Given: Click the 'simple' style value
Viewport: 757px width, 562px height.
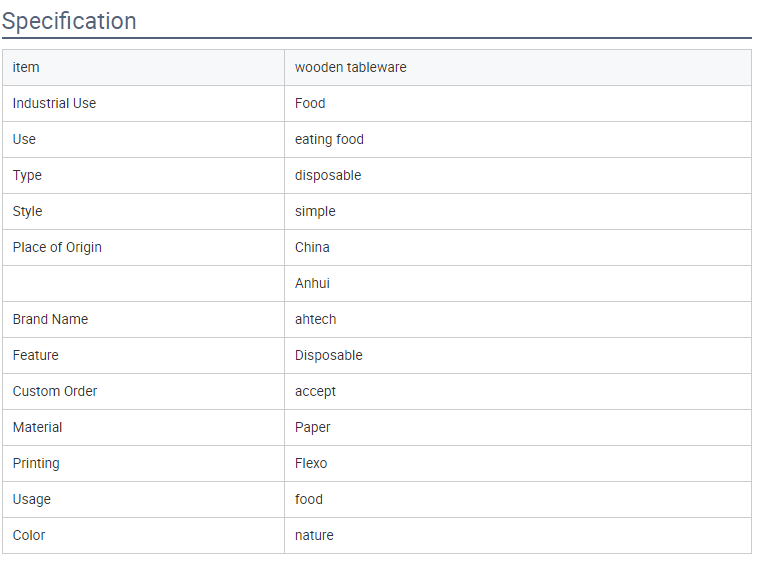Looking at the screenshot, I should tap(315, 211).
